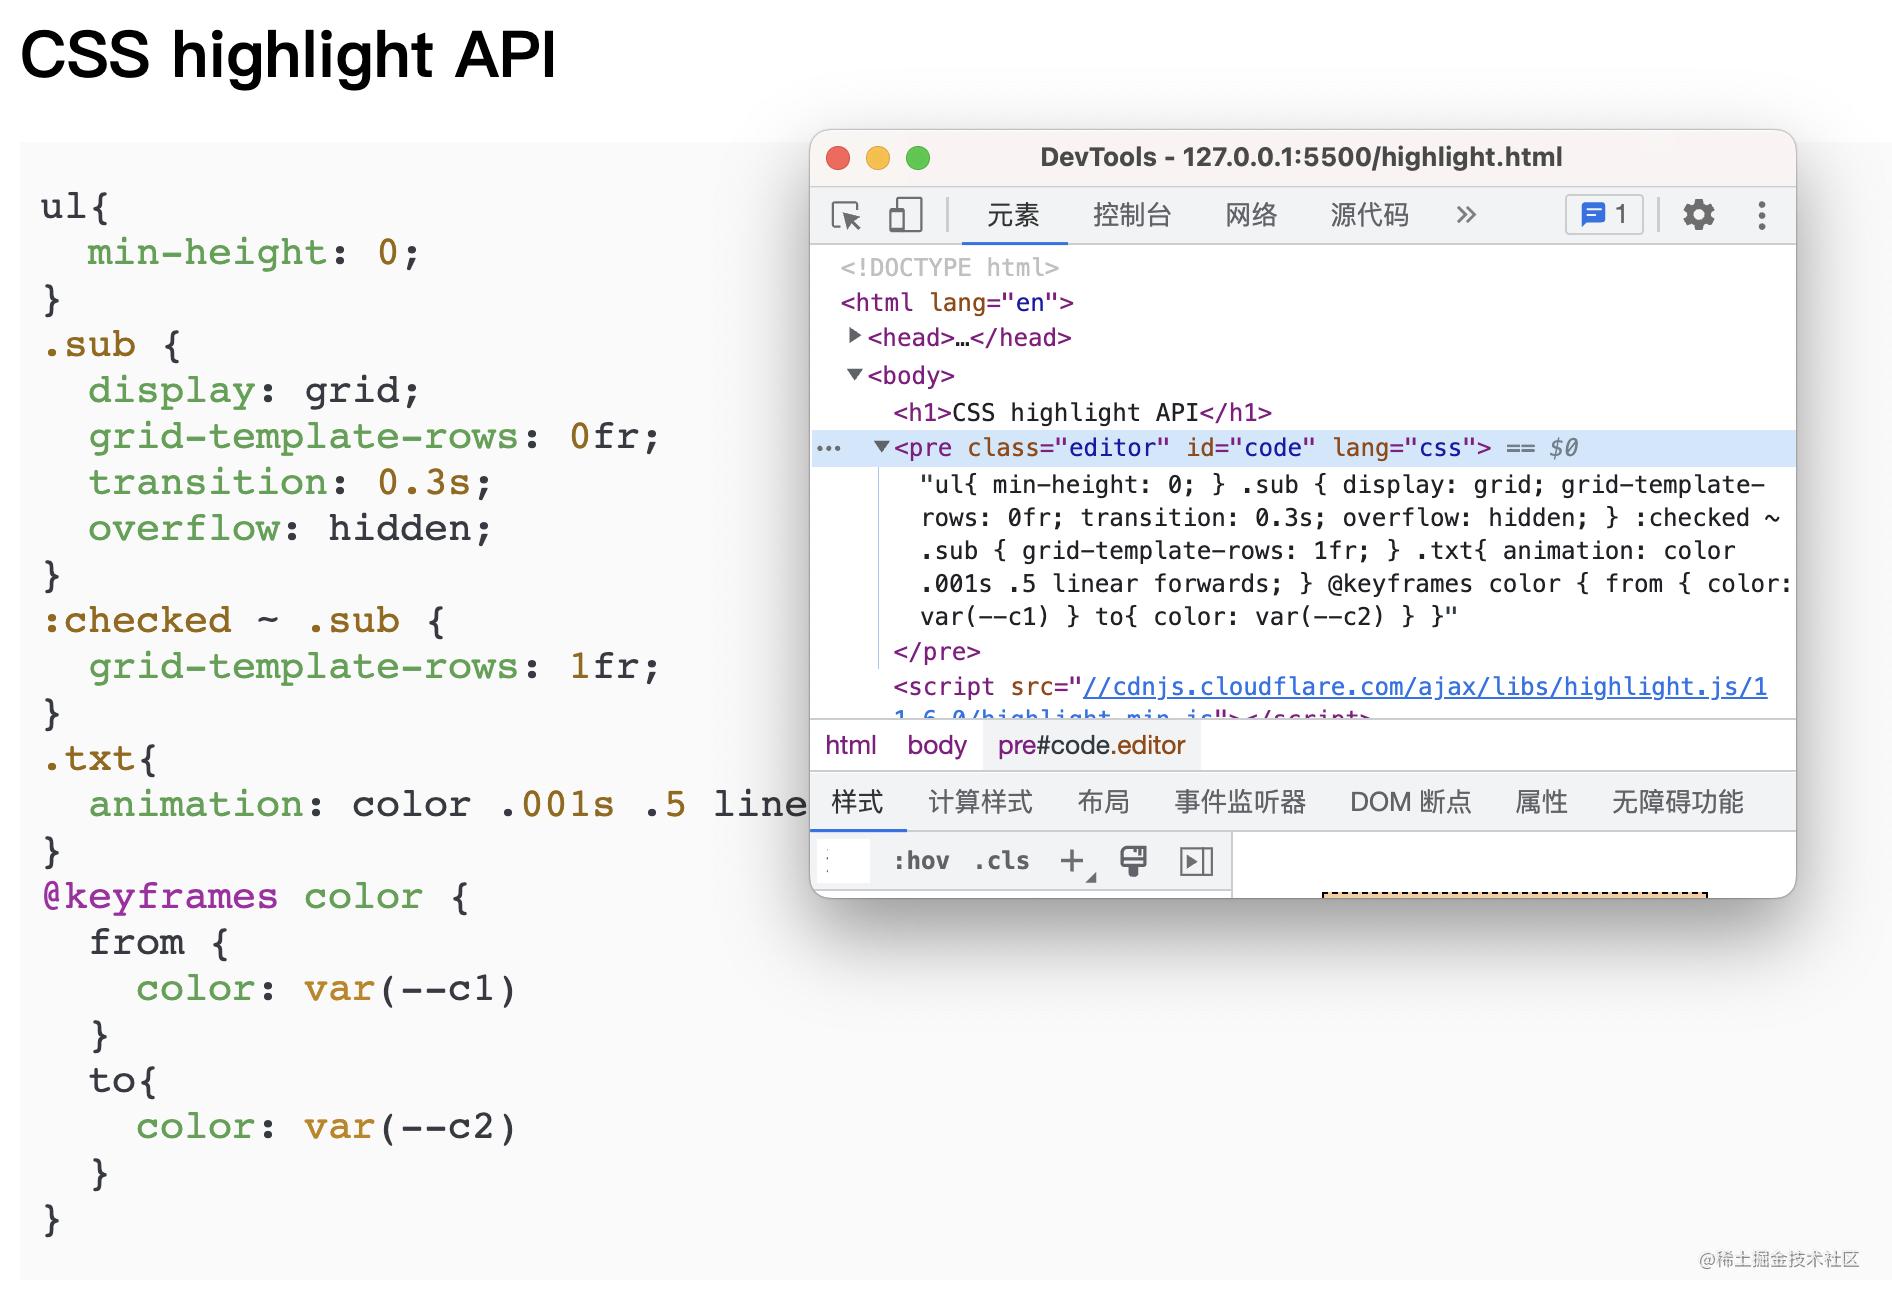
Task: Toggle the .cls class editor
Action: click(x=1001, y=861)
